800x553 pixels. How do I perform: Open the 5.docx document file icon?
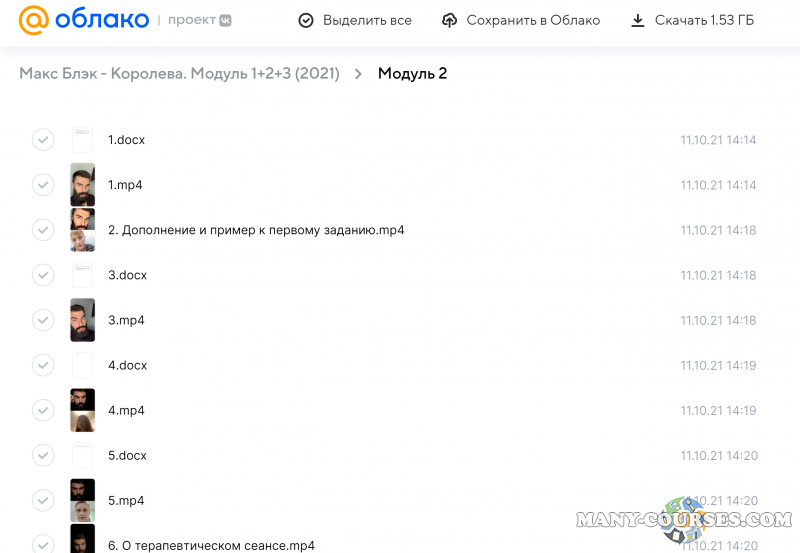point(82,455)
